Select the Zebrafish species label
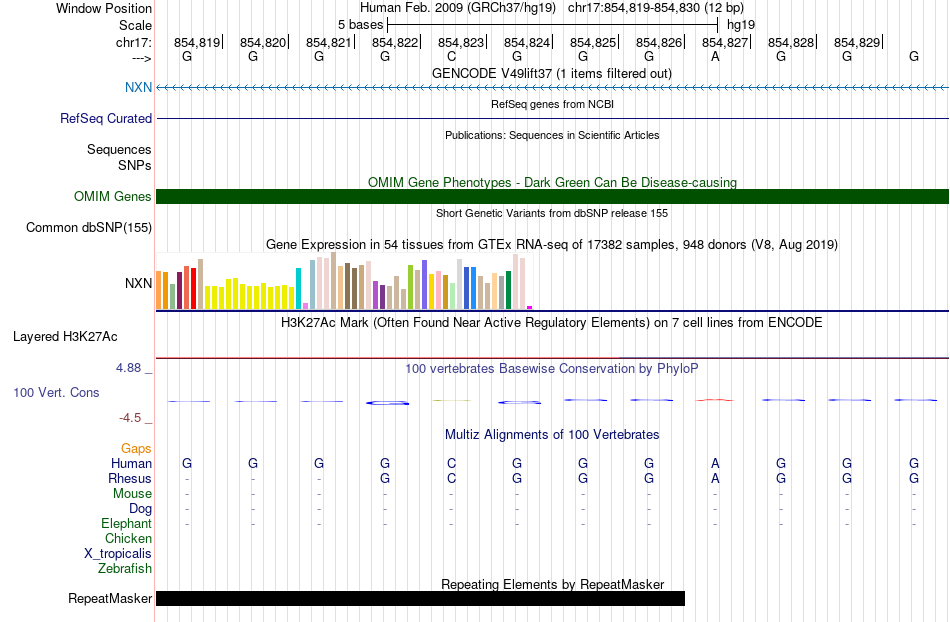Image resolution: width=950 pixels, height=622 pixels. tap(124, 568)
